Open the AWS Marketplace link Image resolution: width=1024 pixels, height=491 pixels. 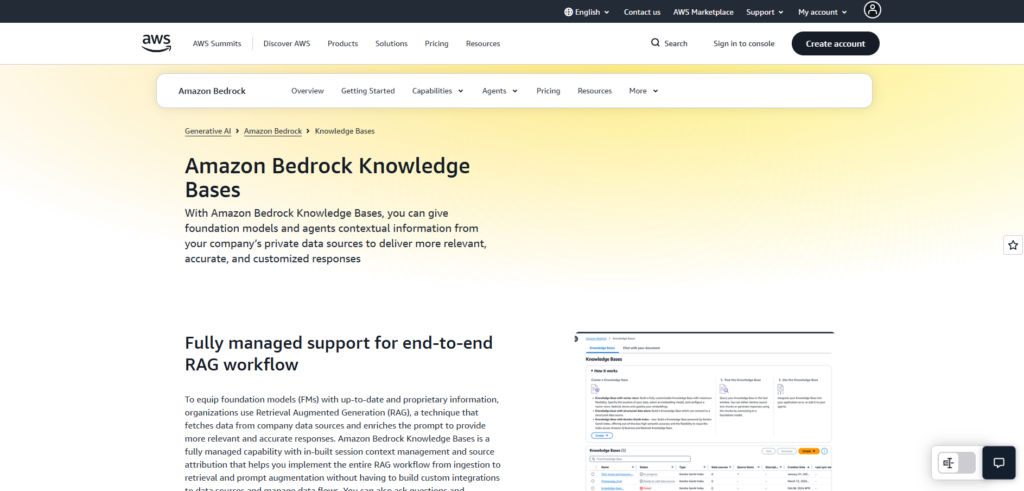(x=703, y=12)
